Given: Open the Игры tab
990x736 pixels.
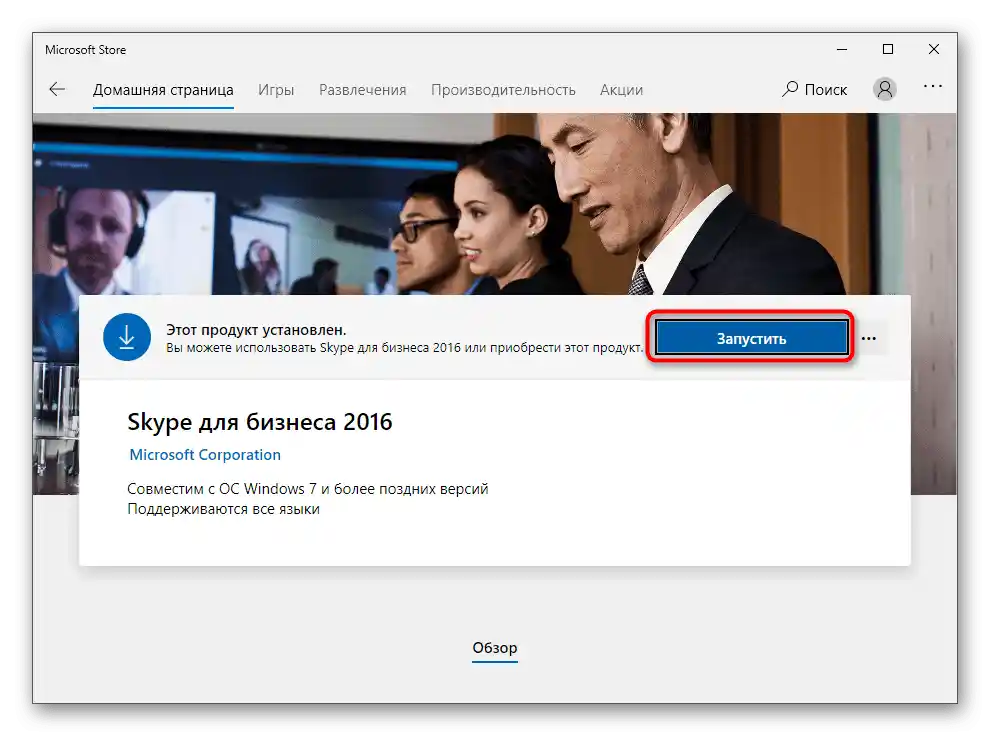Looking at the screenshot, I should pos(276,90).
